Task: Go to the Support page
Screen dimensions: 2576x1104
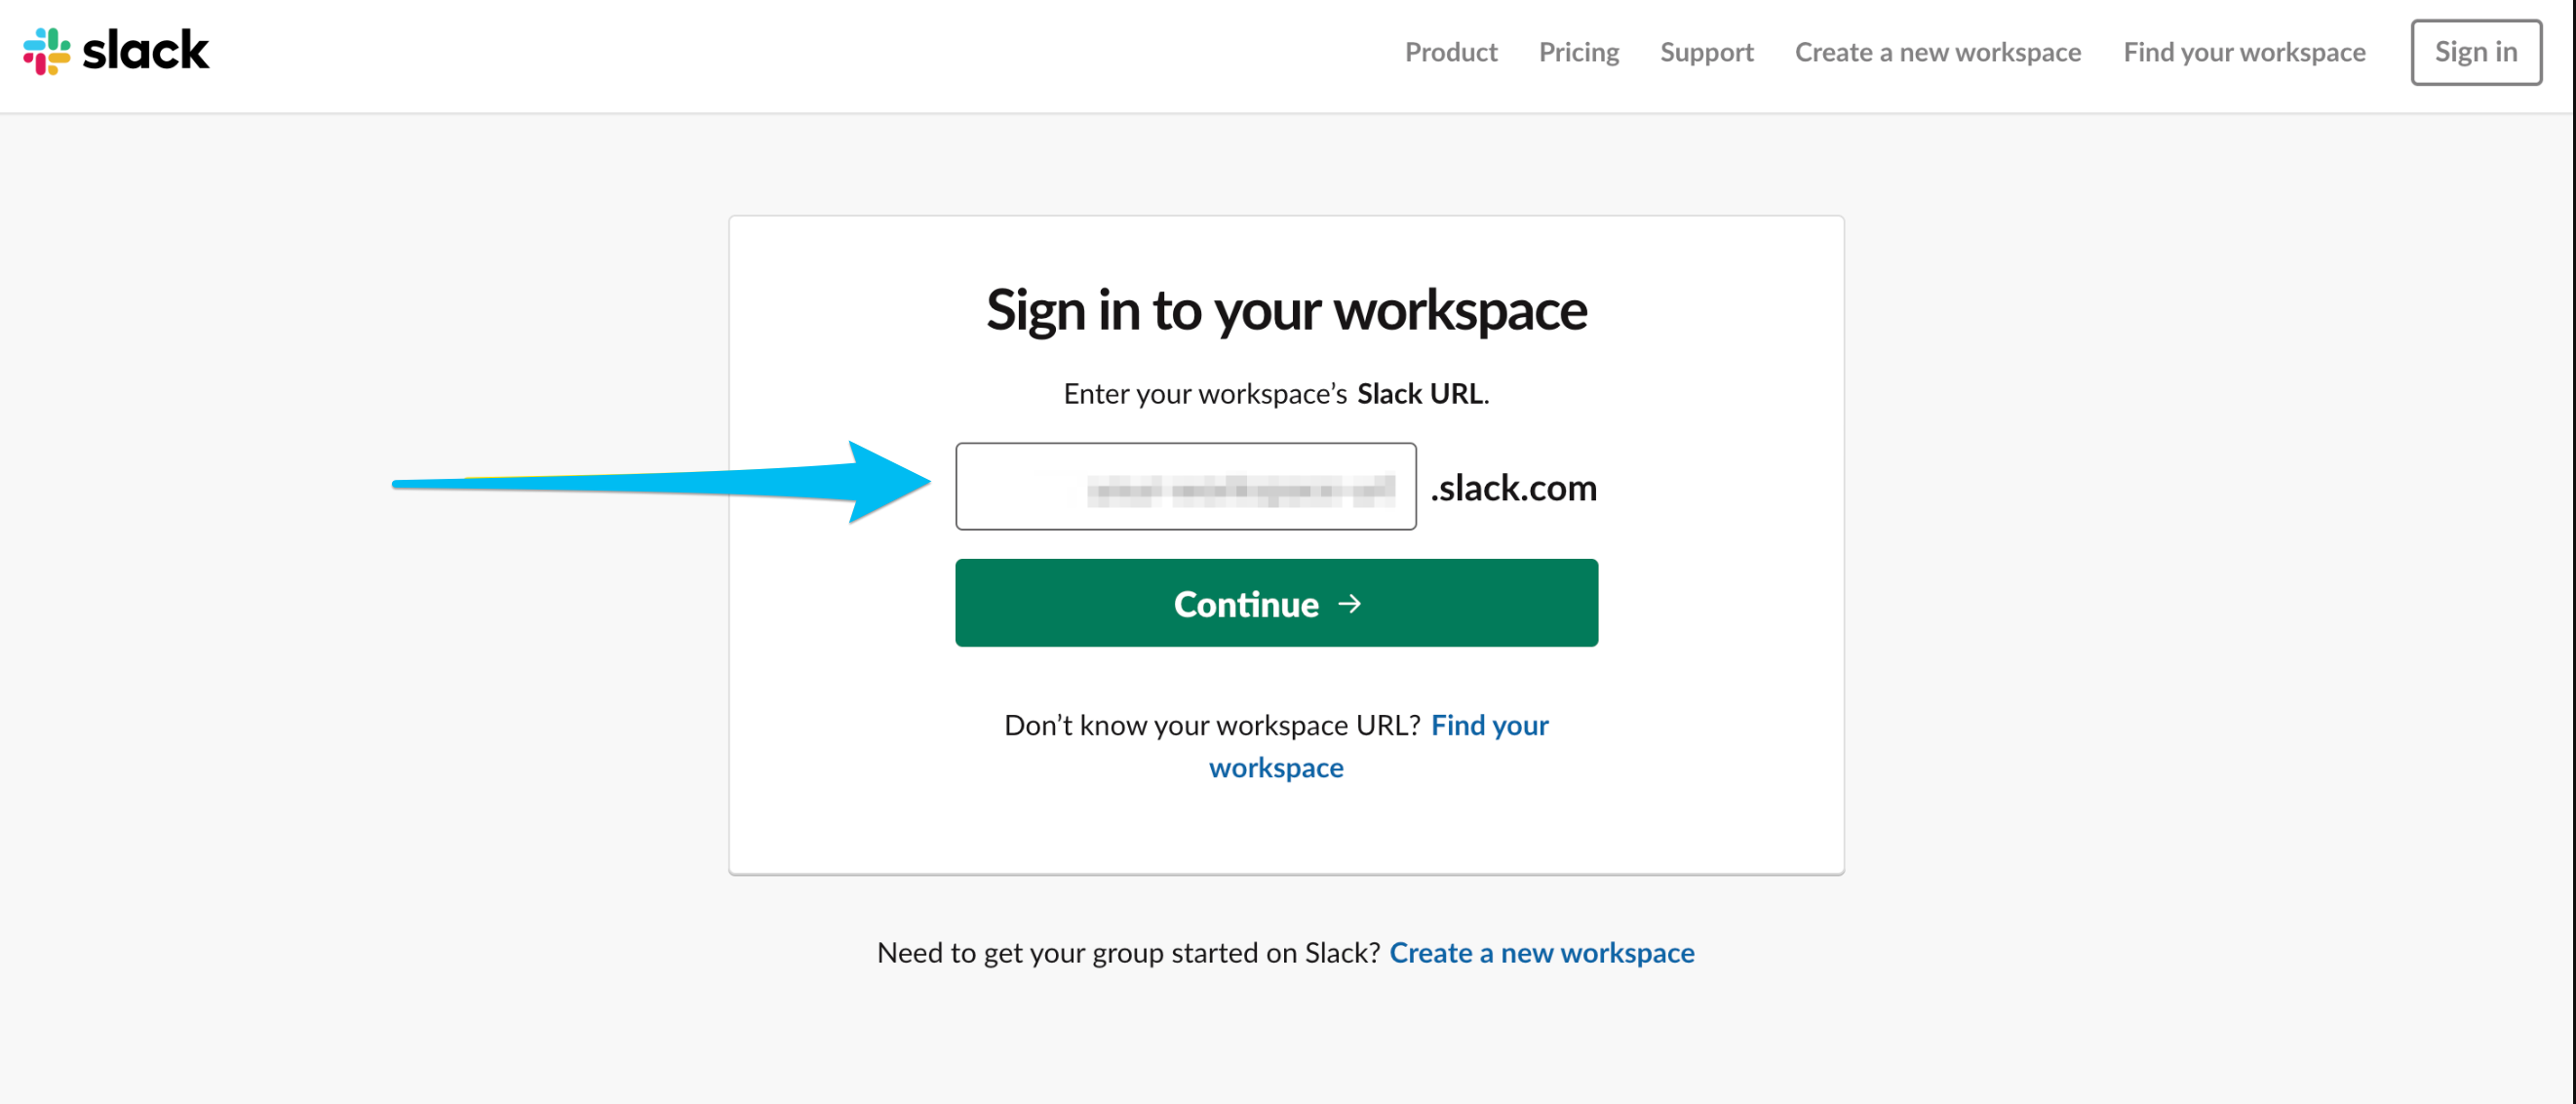Action: tap(1706, 52)
